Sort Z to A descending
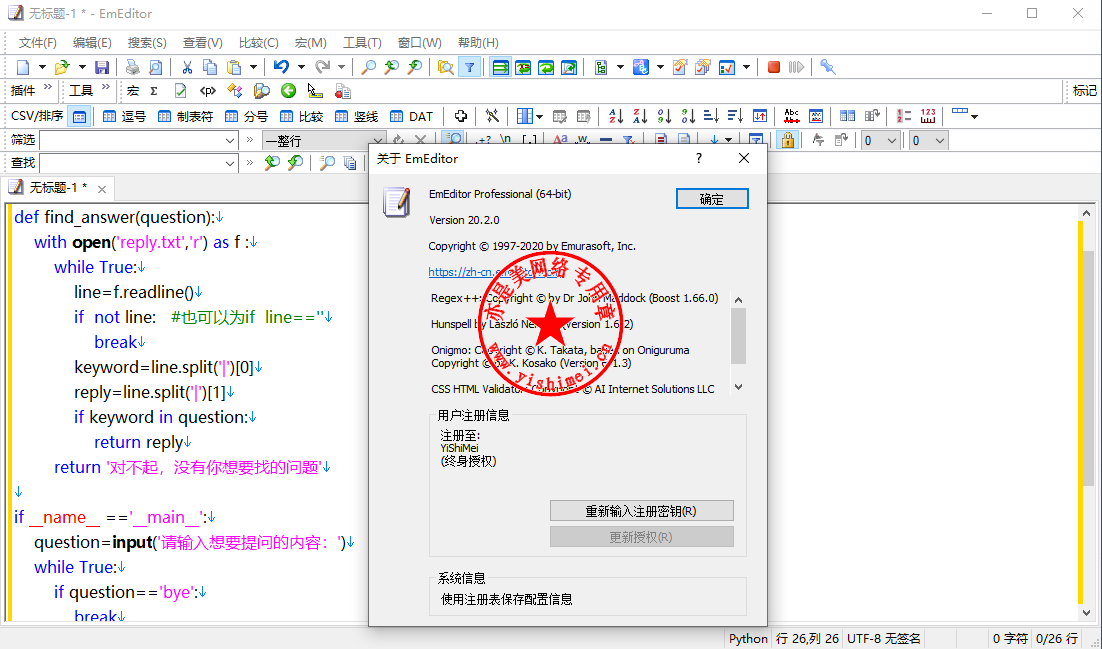This screenshot has height=649, width=1102. pos(640,117)
